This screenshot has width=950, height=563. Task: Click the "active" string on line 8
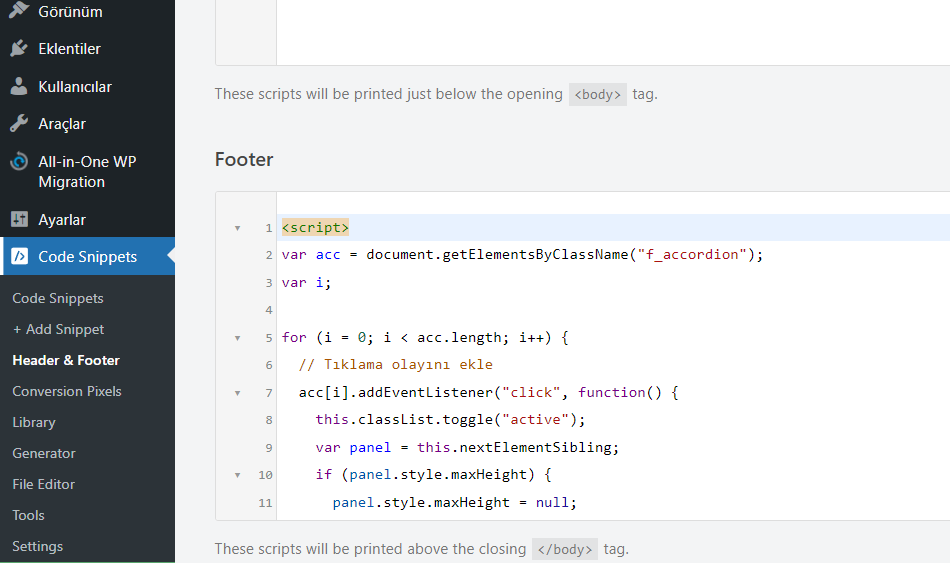point(535,419)
